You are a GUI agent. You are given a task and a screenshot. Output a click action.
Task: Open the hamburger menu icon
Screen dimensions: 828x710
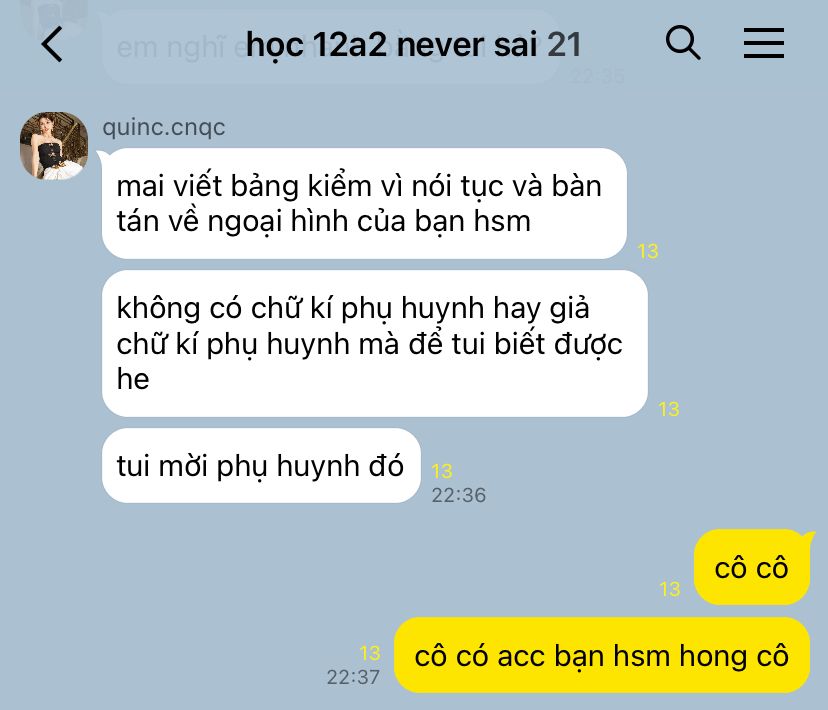click(764, 43)
